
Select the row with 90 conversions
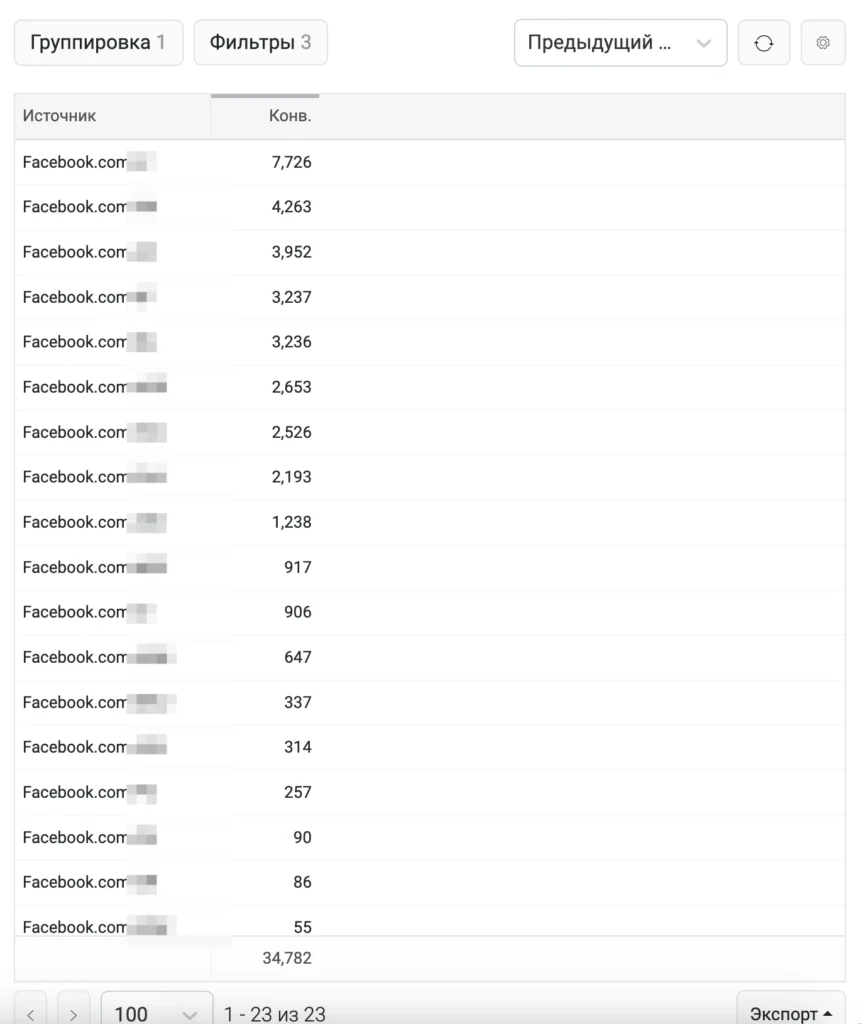coord(429,838)
